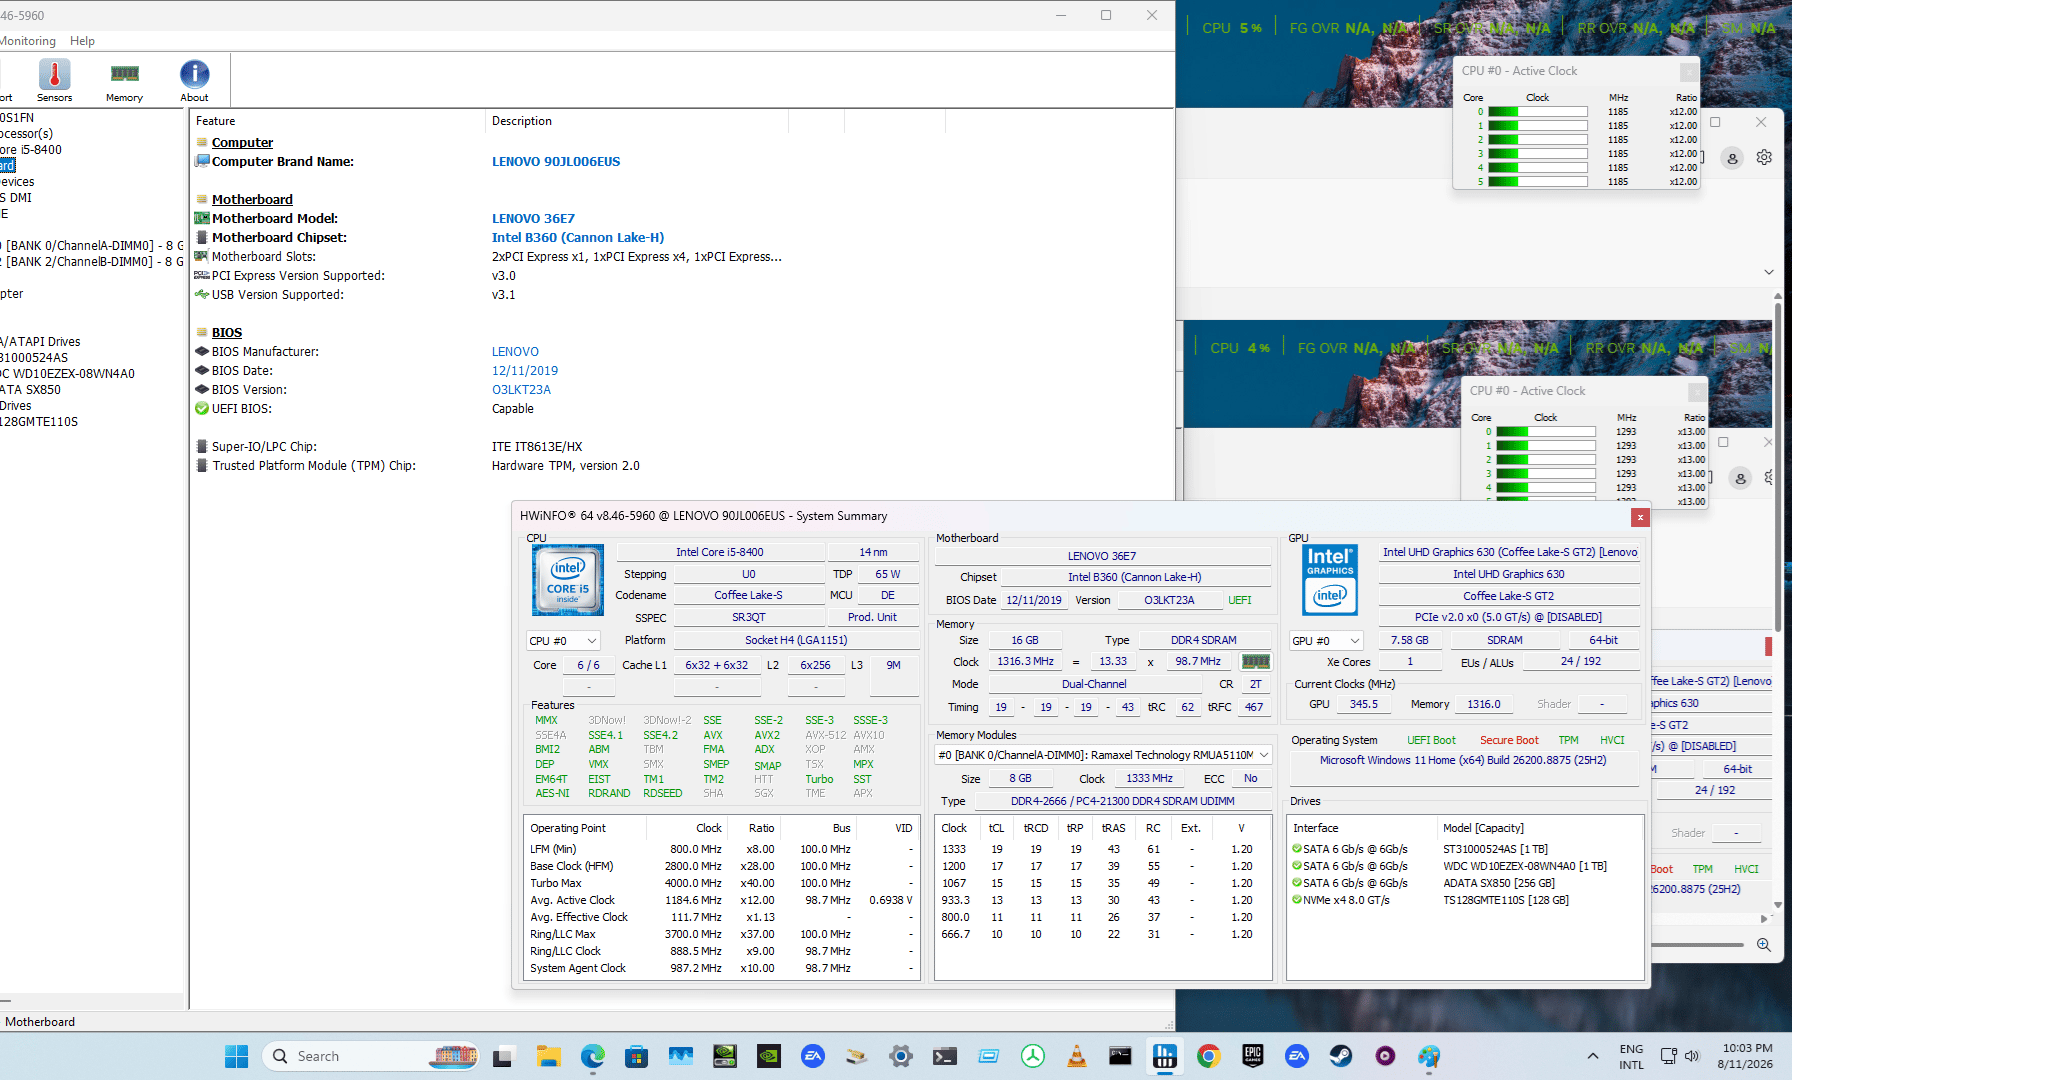Open Epic Games Launcher from the taskbar
The image size is (2048, 1080).
[1252, 1056]
